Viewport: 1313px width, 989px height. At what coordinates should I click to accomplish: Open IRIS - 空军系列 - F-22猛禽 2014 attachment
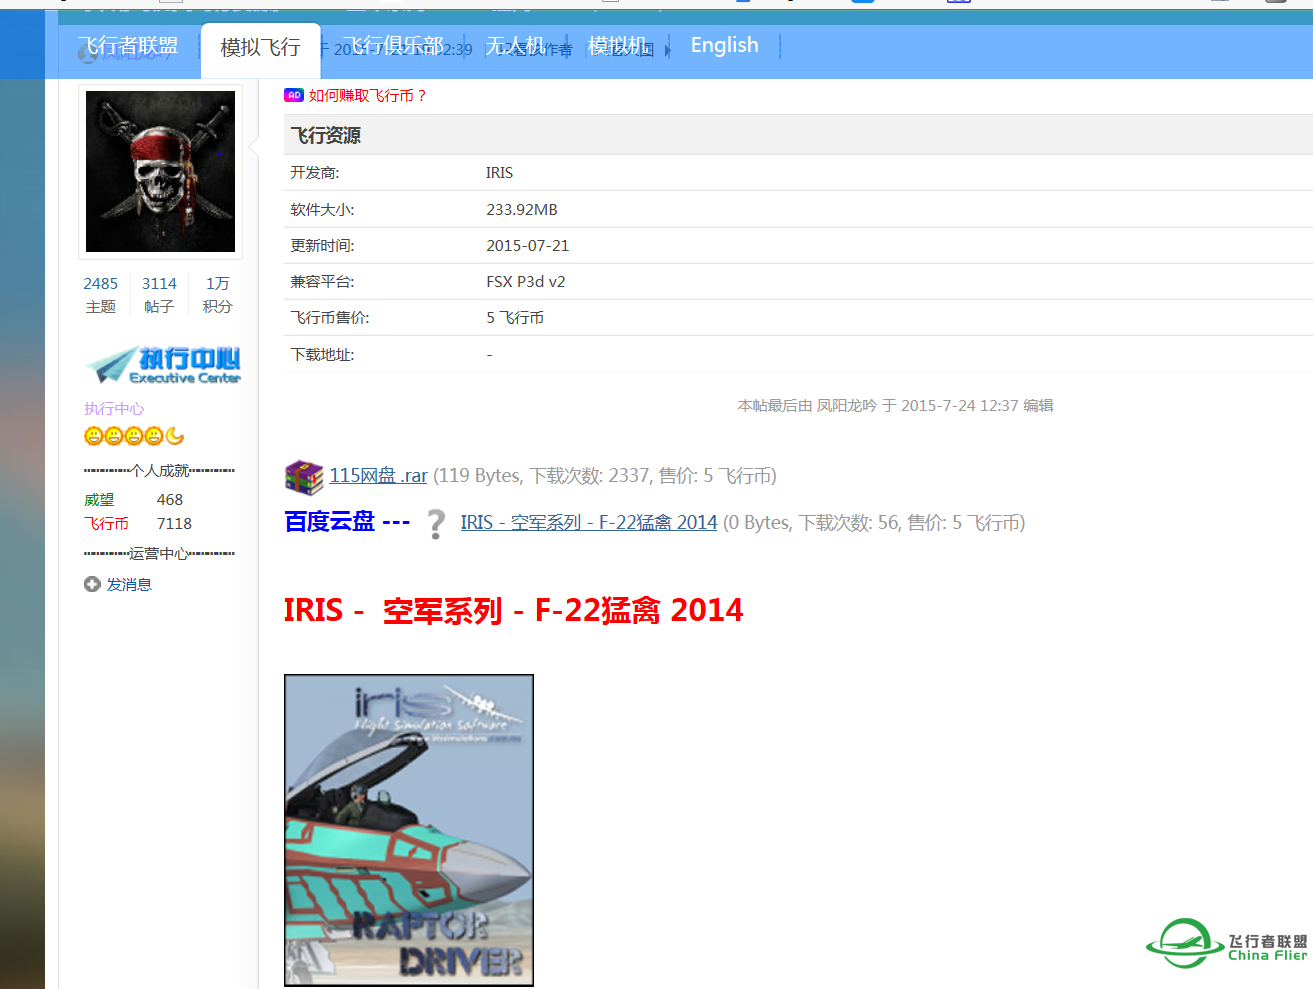tap(589, 522)
